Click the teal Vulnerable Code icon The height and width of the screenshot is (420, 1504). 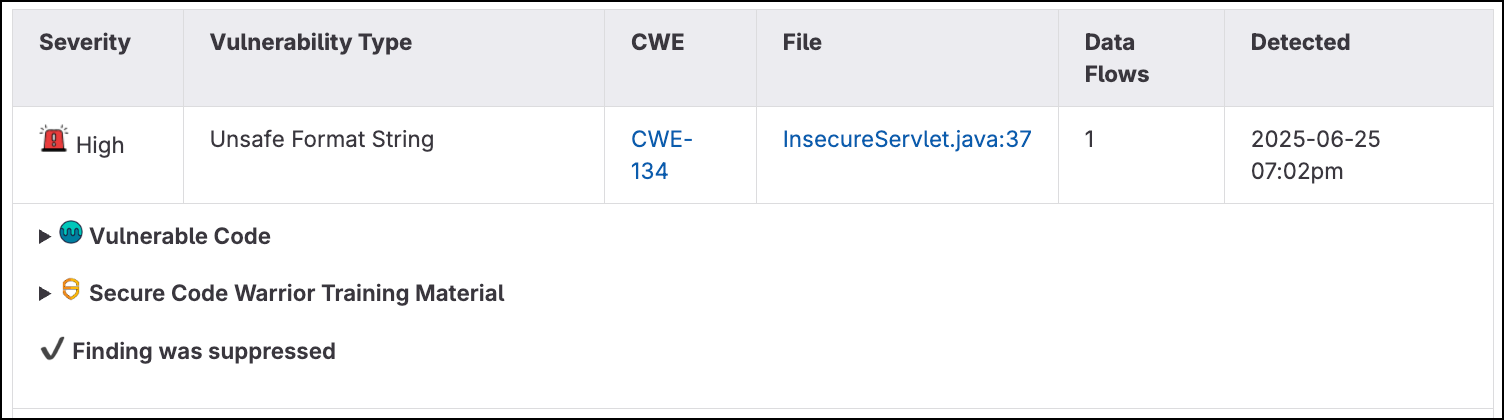[70, 235]
